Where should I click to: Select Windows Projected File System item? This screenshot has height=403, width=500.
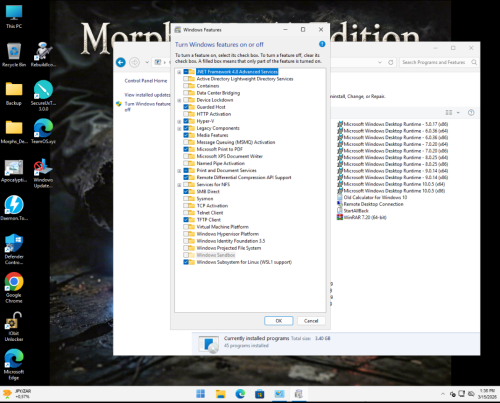pos(229,248)
